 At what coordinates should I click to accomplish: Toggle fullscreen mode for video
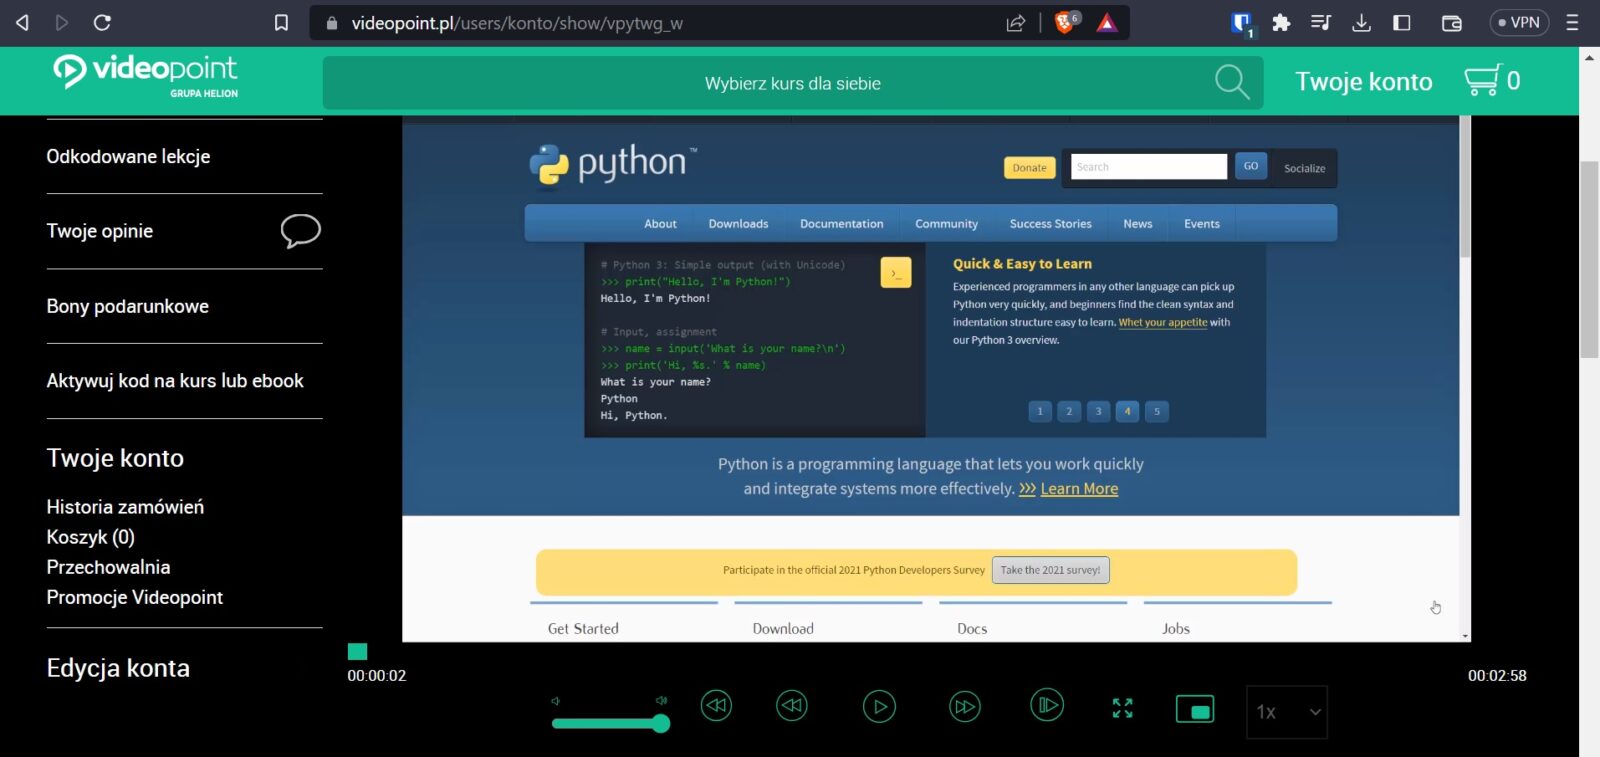tap(1122, 708)
